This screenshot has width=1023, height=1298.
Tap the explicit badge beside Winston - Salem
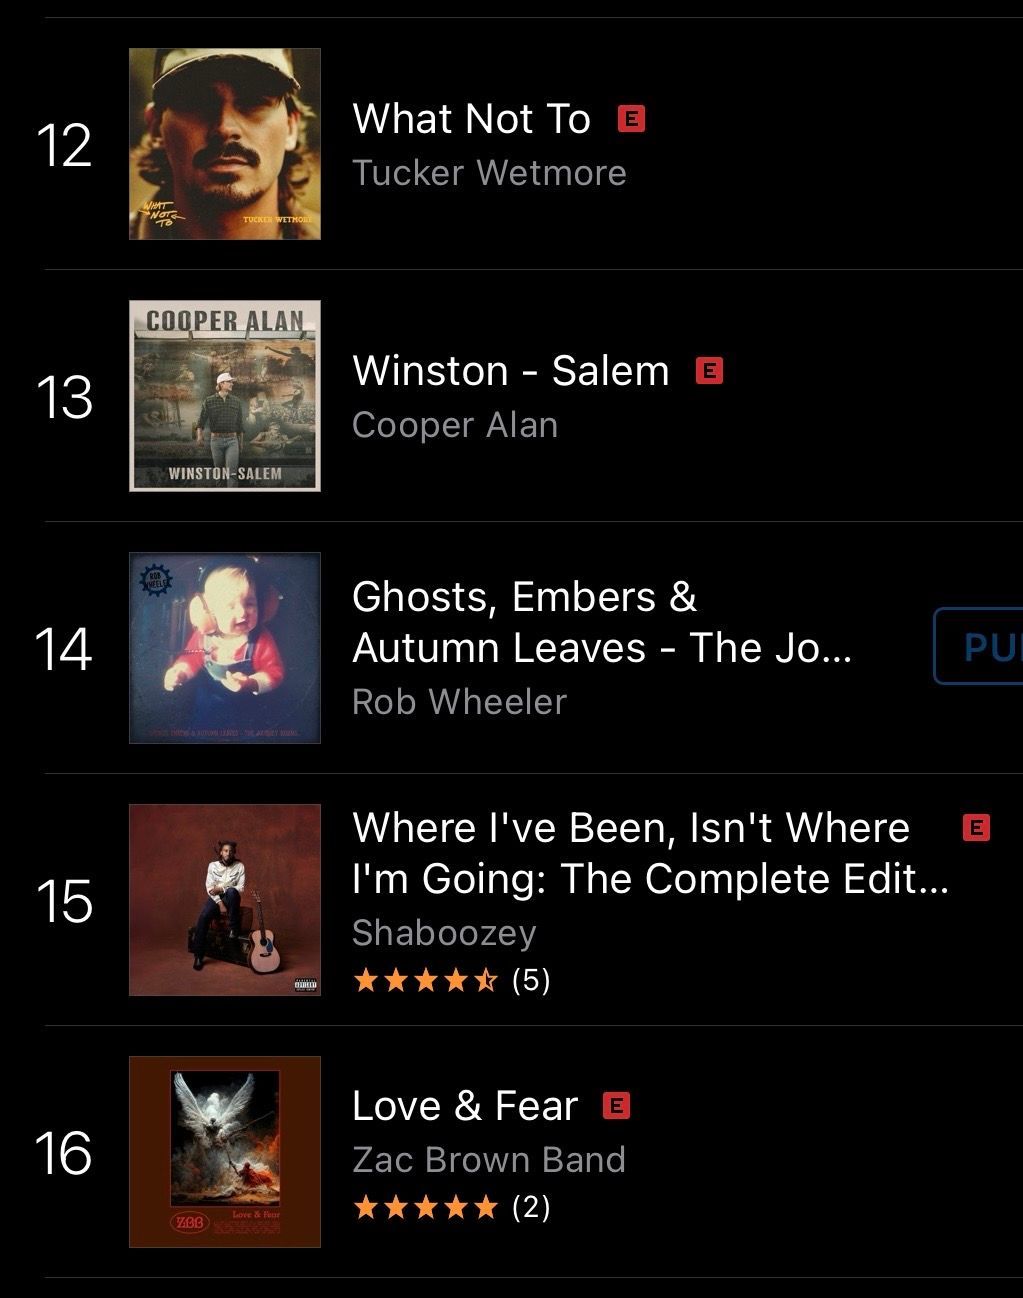pyautogui.click(x=709, y=371)
